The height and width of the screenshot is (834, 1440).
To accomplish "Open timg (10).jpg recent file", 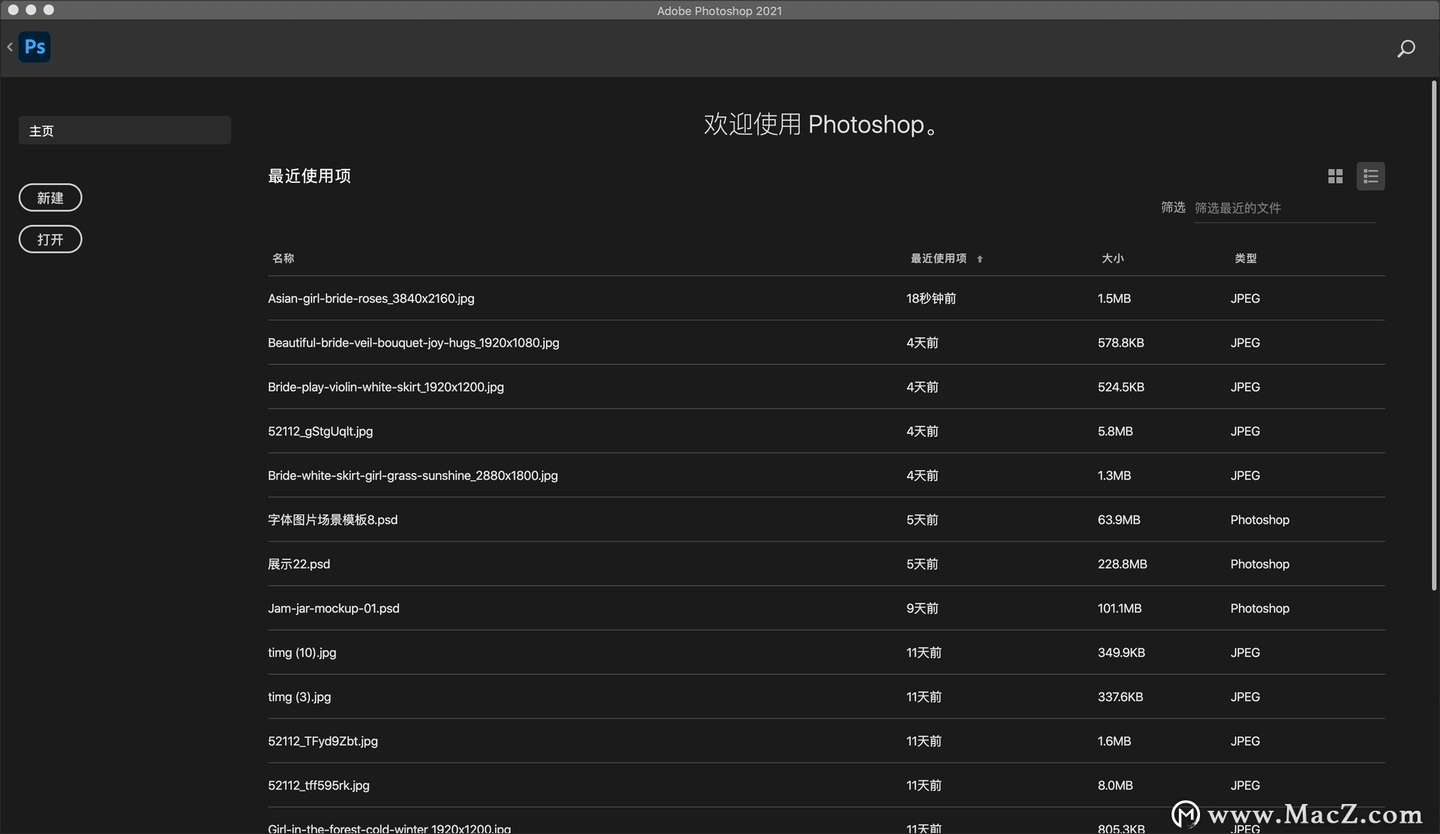I will pyautogui.click(x=826, y=652).
